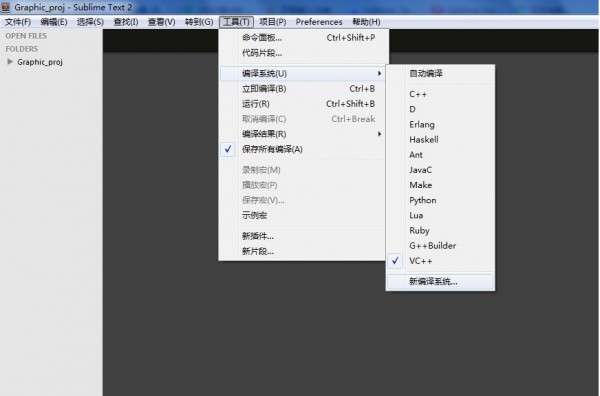This screenshot has width=600, height=396.
Task: Open the 文件(F) menu
Action: point(18,22)
